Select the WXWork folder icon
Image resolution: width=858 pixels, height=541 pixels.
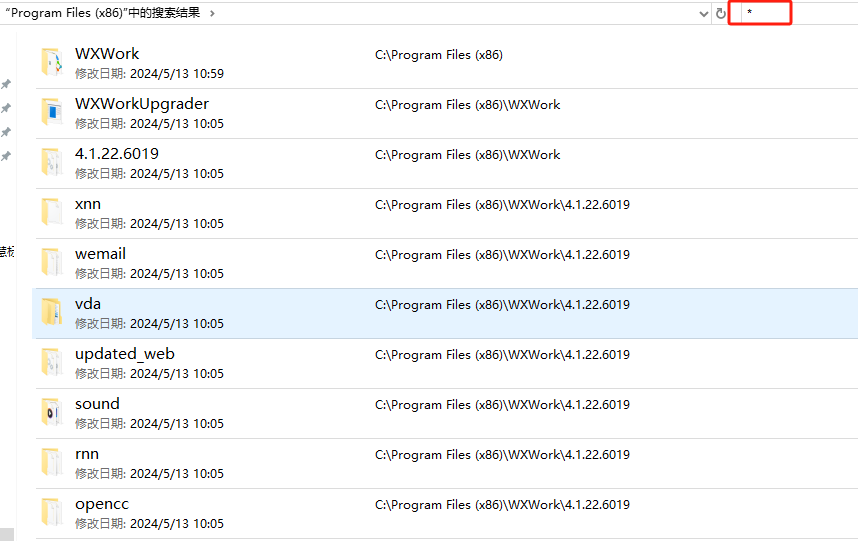tap(52, 62)
